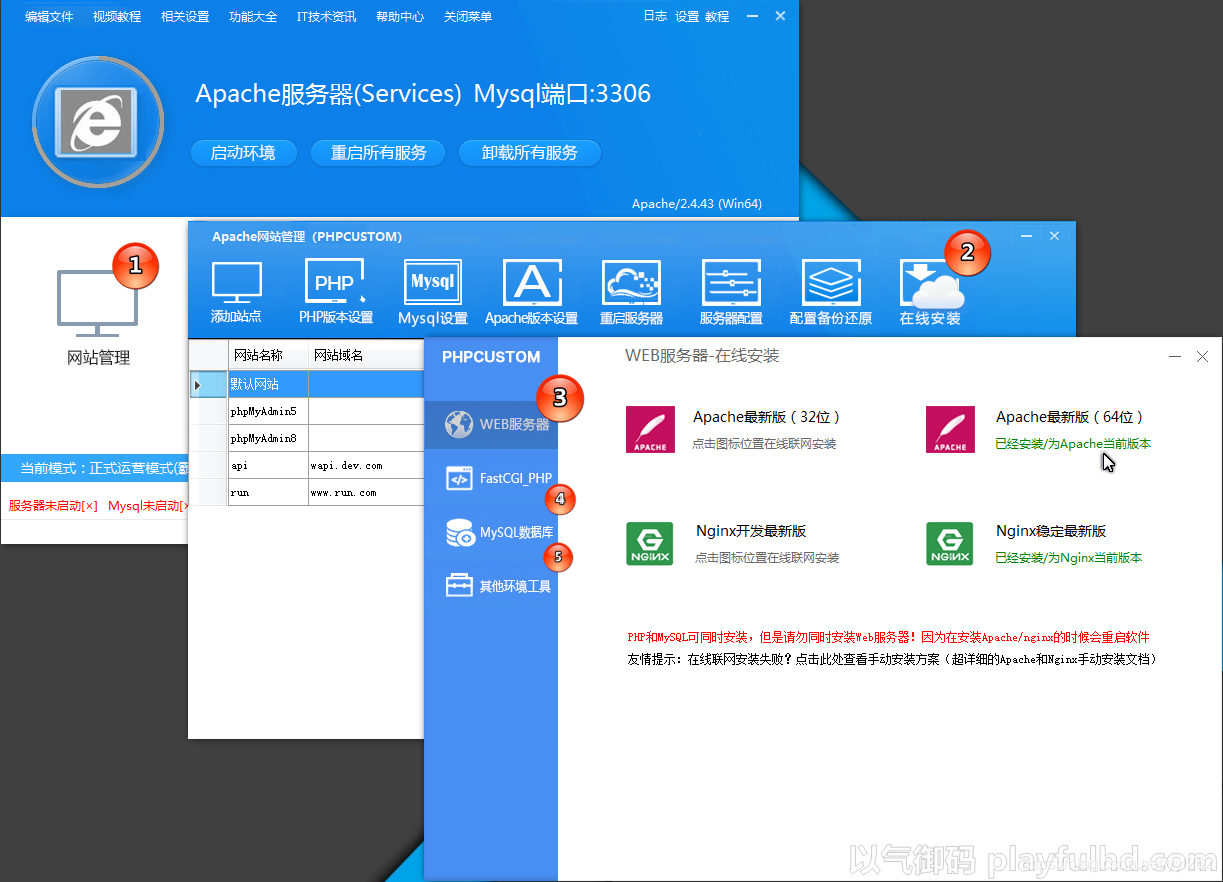Image resolution: width=1223 pixels, height=882 pixels.
Task: Click the 添加站点 toolbar icon
Action: (x=237, y=284)
